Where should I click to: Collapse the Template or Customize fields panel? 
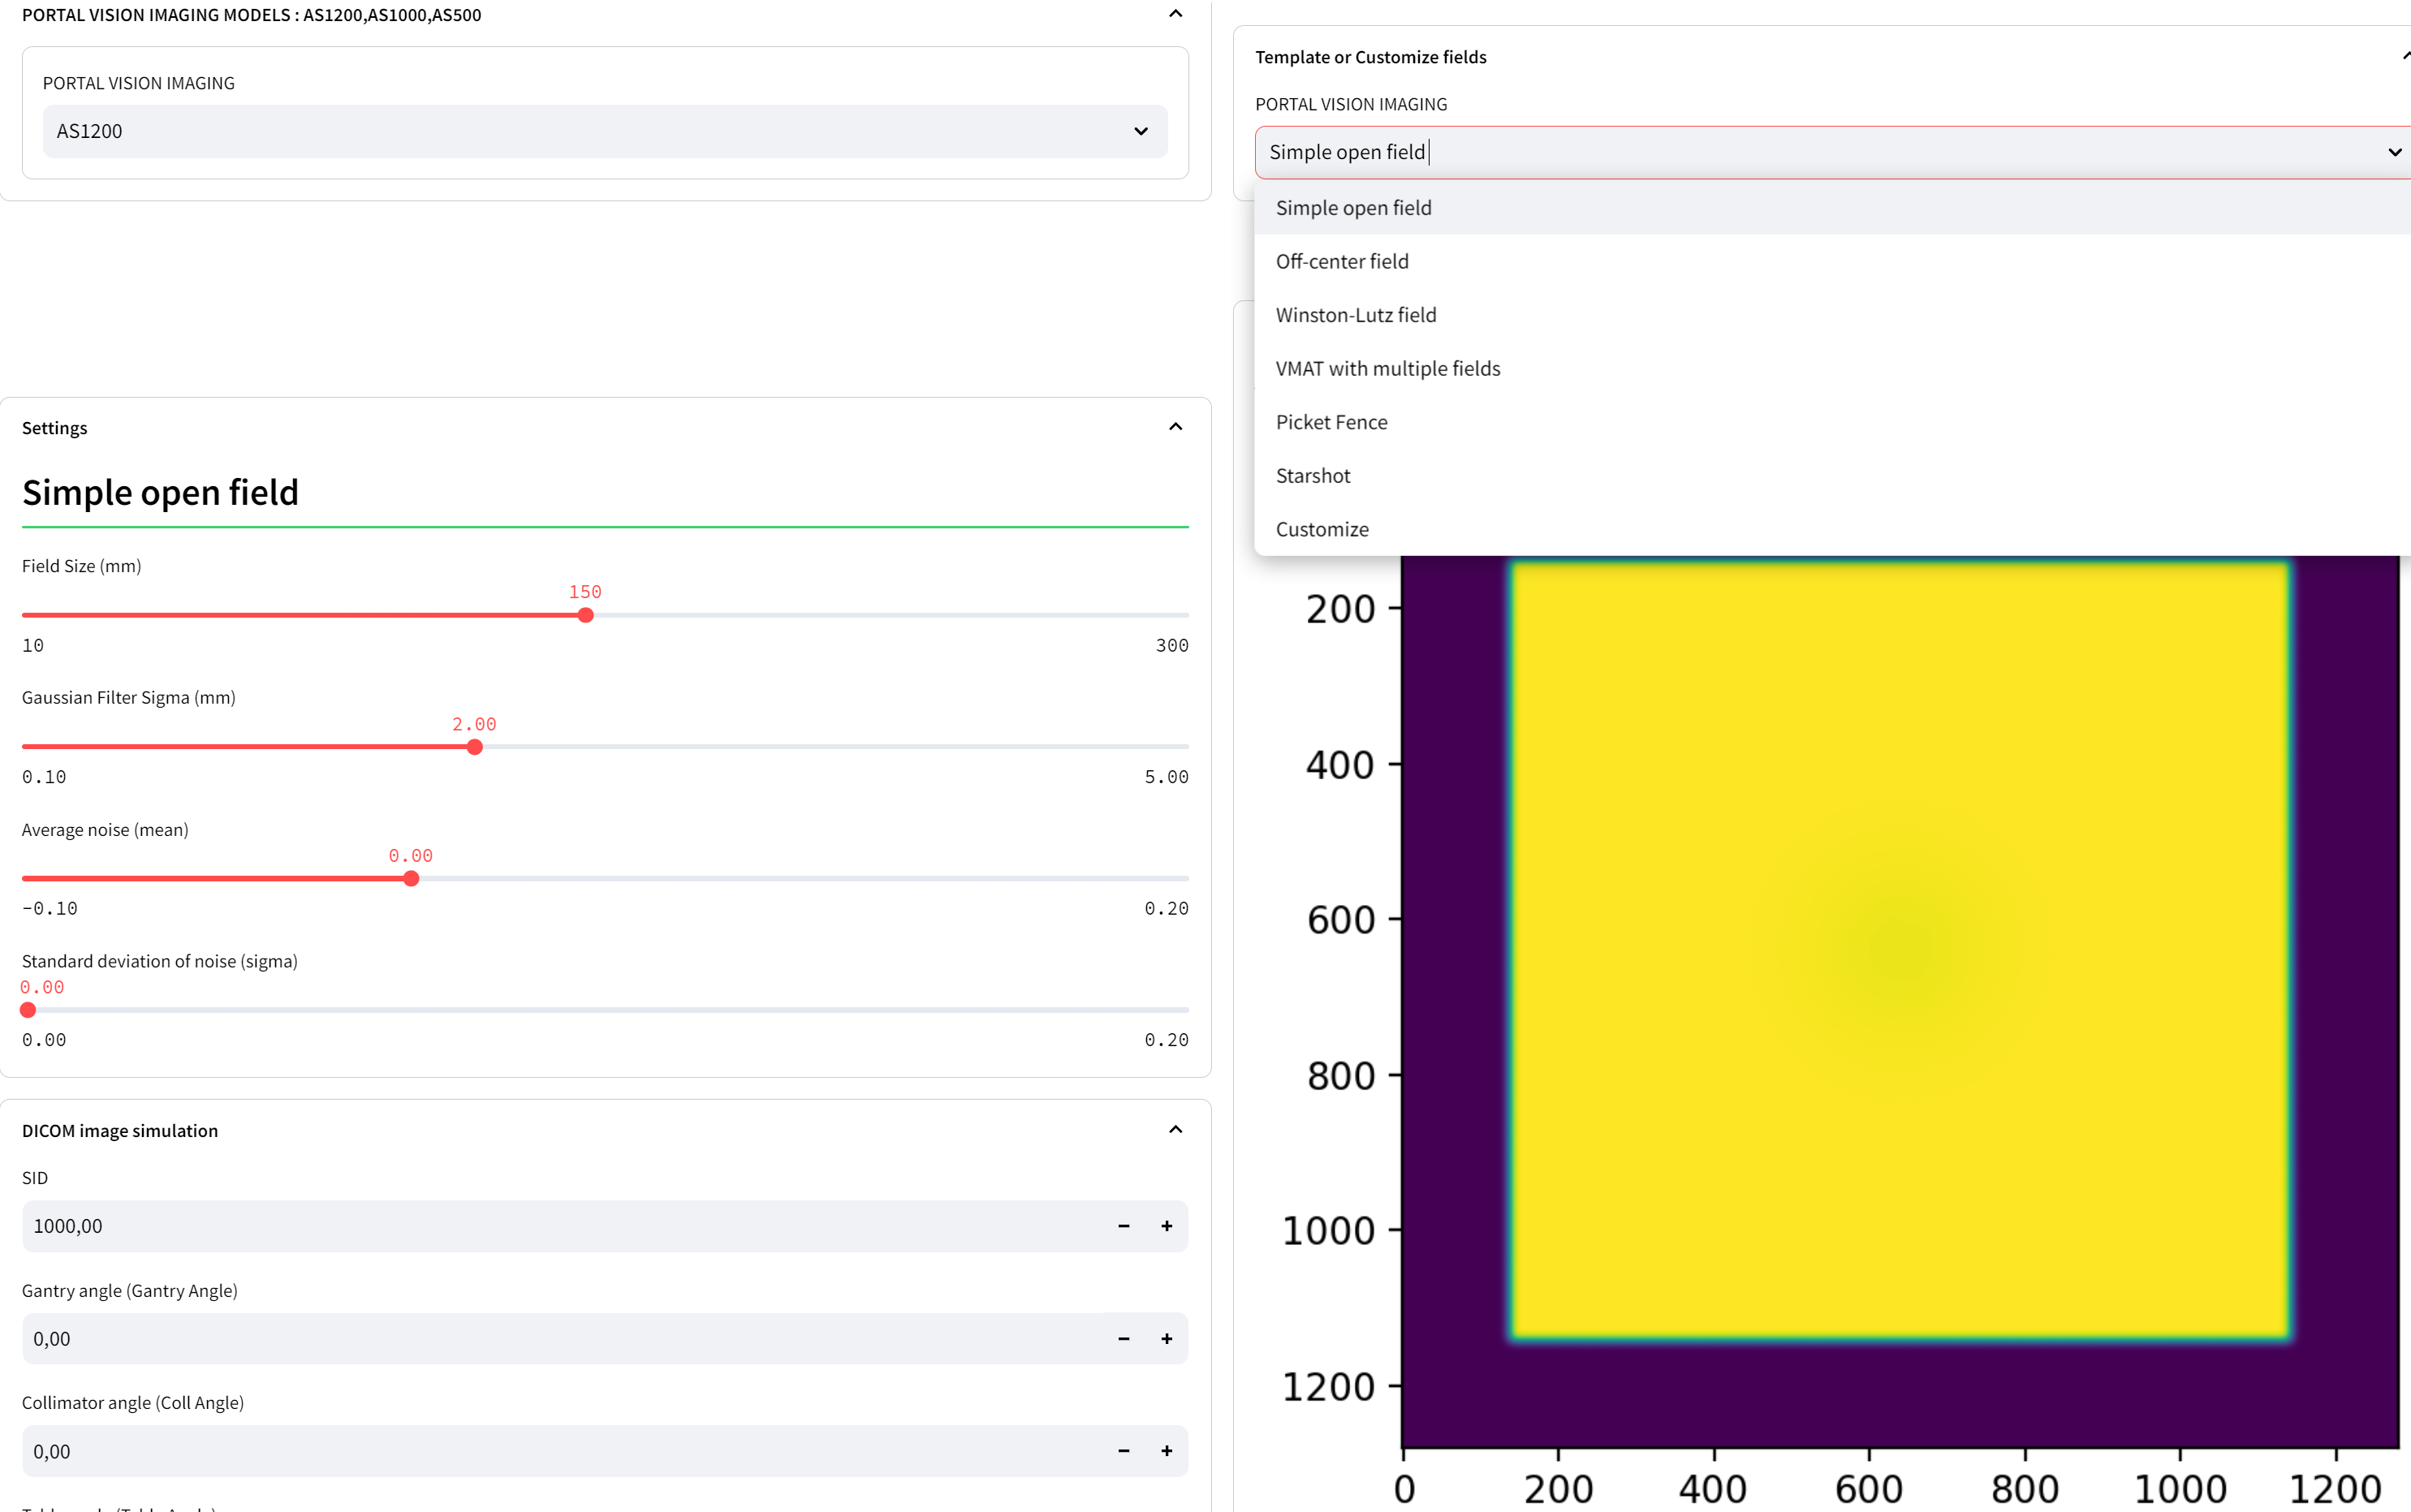[2404, 56]
